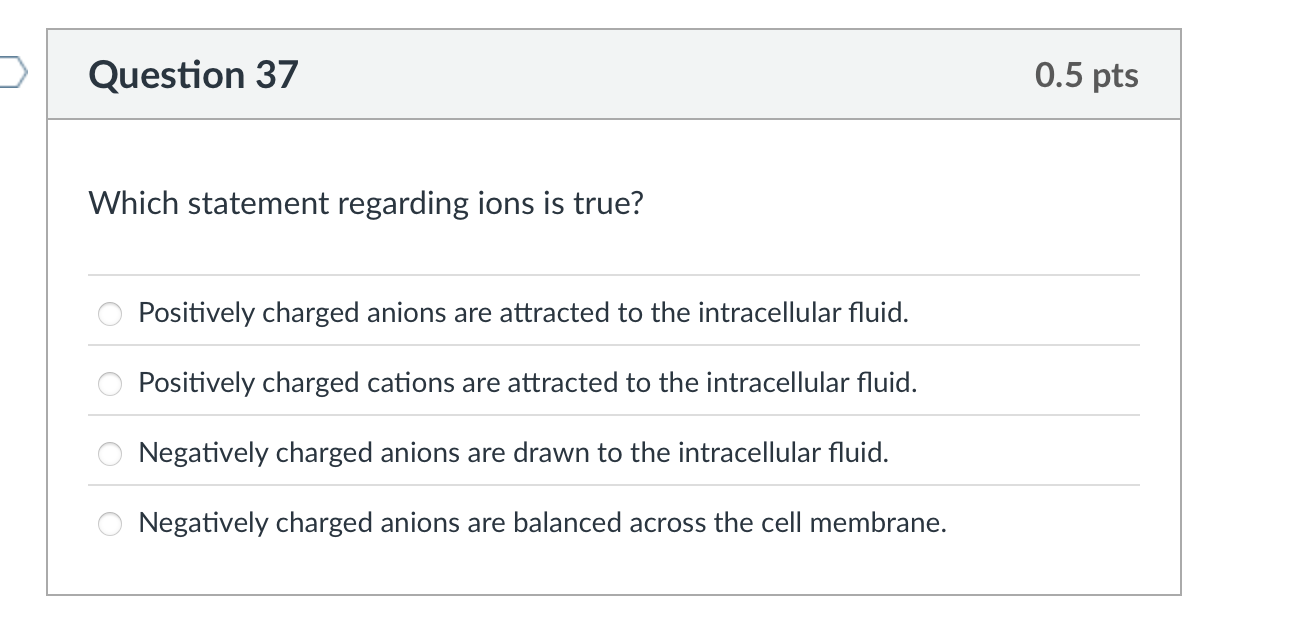Select the radio button for cations attracted to intracellular fluid
Viewport: 1302px width, 632px height.
(x=110, y=382)
